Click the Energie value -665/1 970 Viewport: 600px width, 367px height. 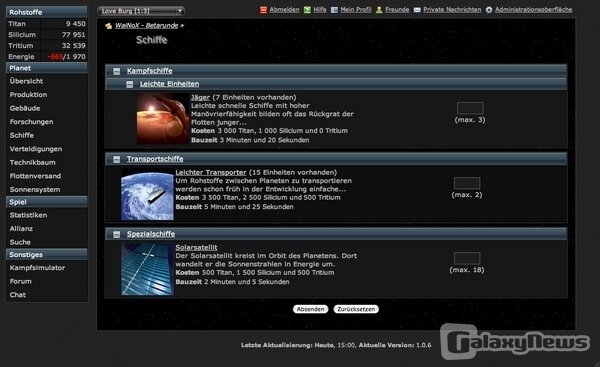(x=67, y=57)
